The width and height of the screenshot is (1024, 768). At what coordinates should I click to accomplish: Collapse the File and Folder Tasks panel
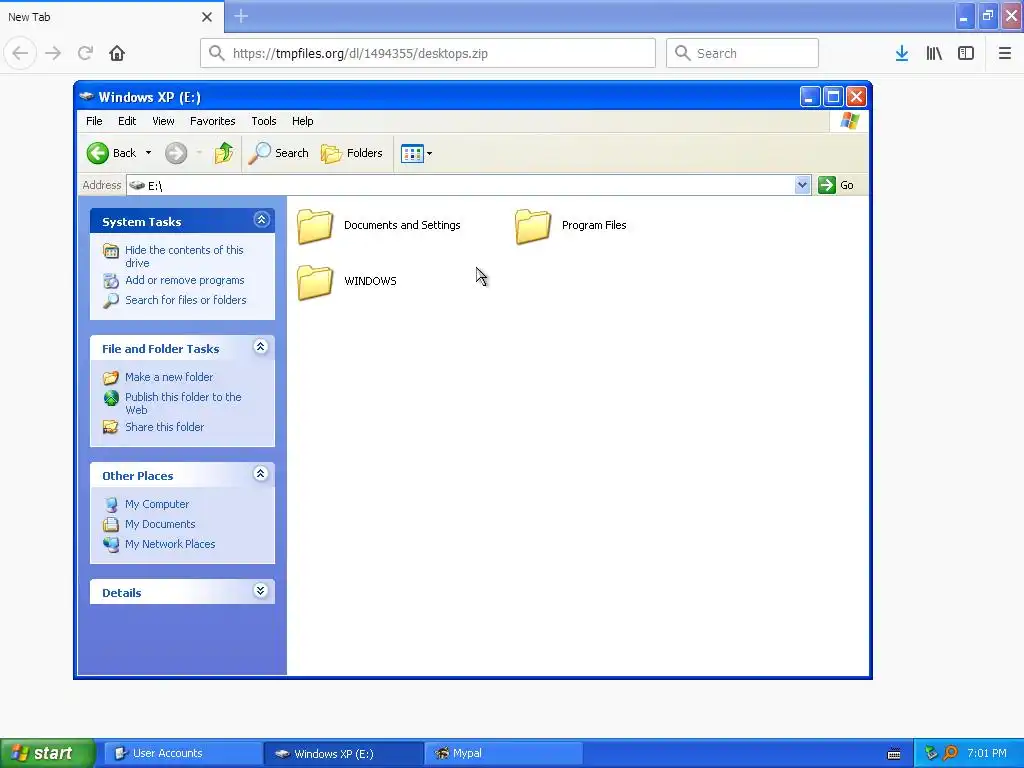(261, 347)
